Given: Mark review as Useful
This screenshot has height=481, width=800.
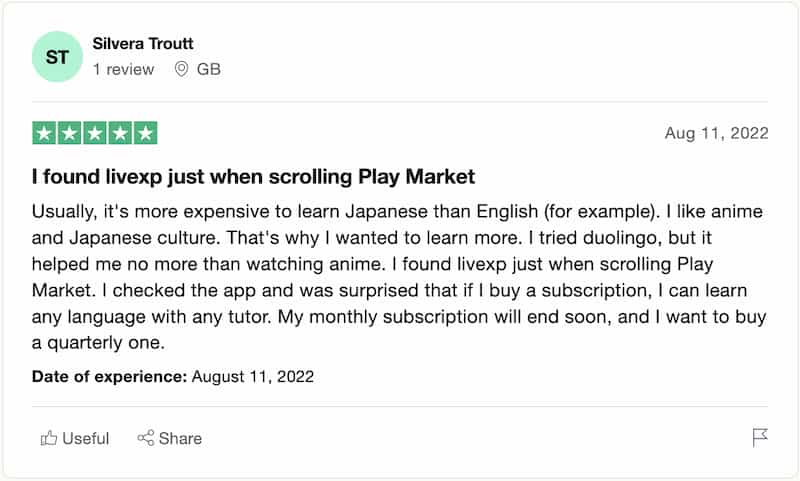Looking at the screenshot, I should [75, 438].
